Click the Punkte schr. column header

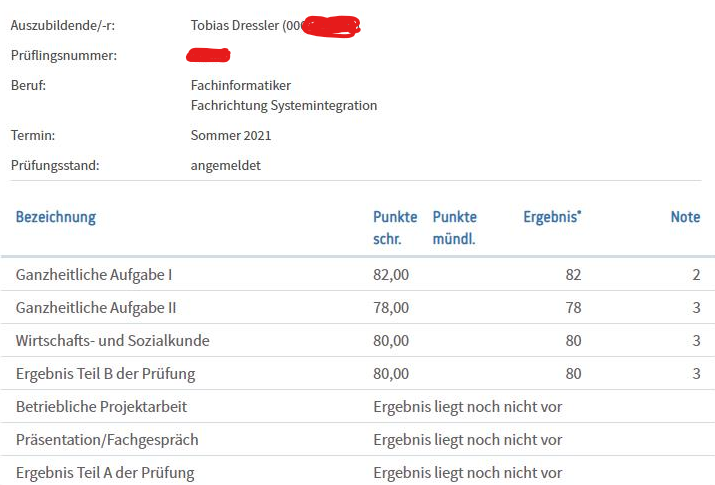point(395,227)
